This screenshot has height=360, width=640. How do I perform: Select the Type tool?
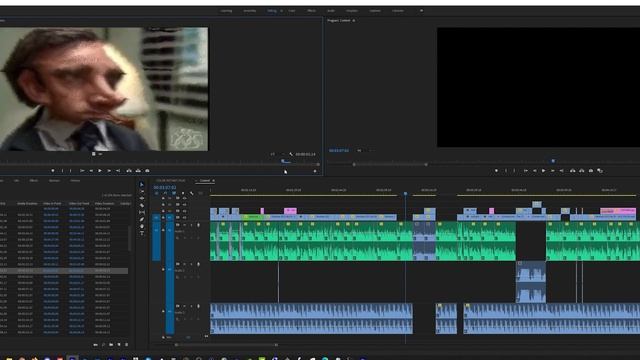point(142,233)
